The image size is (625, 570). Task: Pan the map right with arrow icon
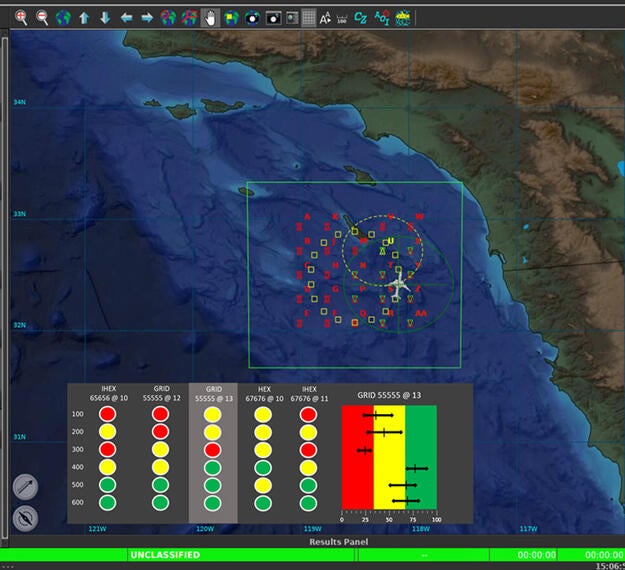coord(146,17)
